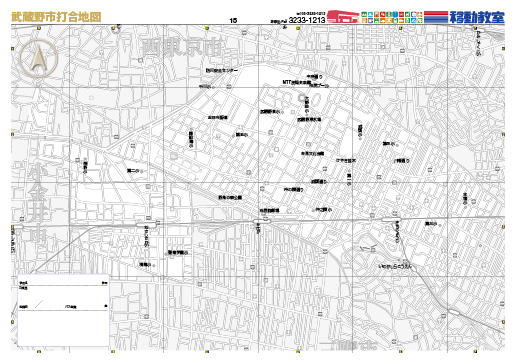Click the page number 15

point(233,20)
